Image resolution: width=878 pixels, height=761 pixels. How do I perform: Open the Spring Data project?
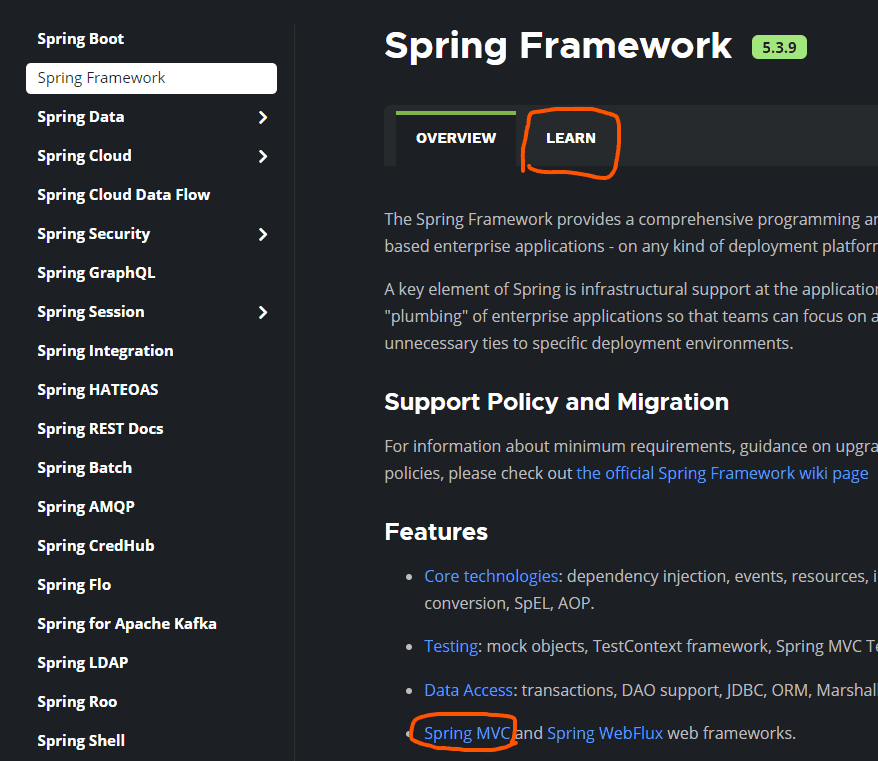pyautogui.click(x=81, y=117)
